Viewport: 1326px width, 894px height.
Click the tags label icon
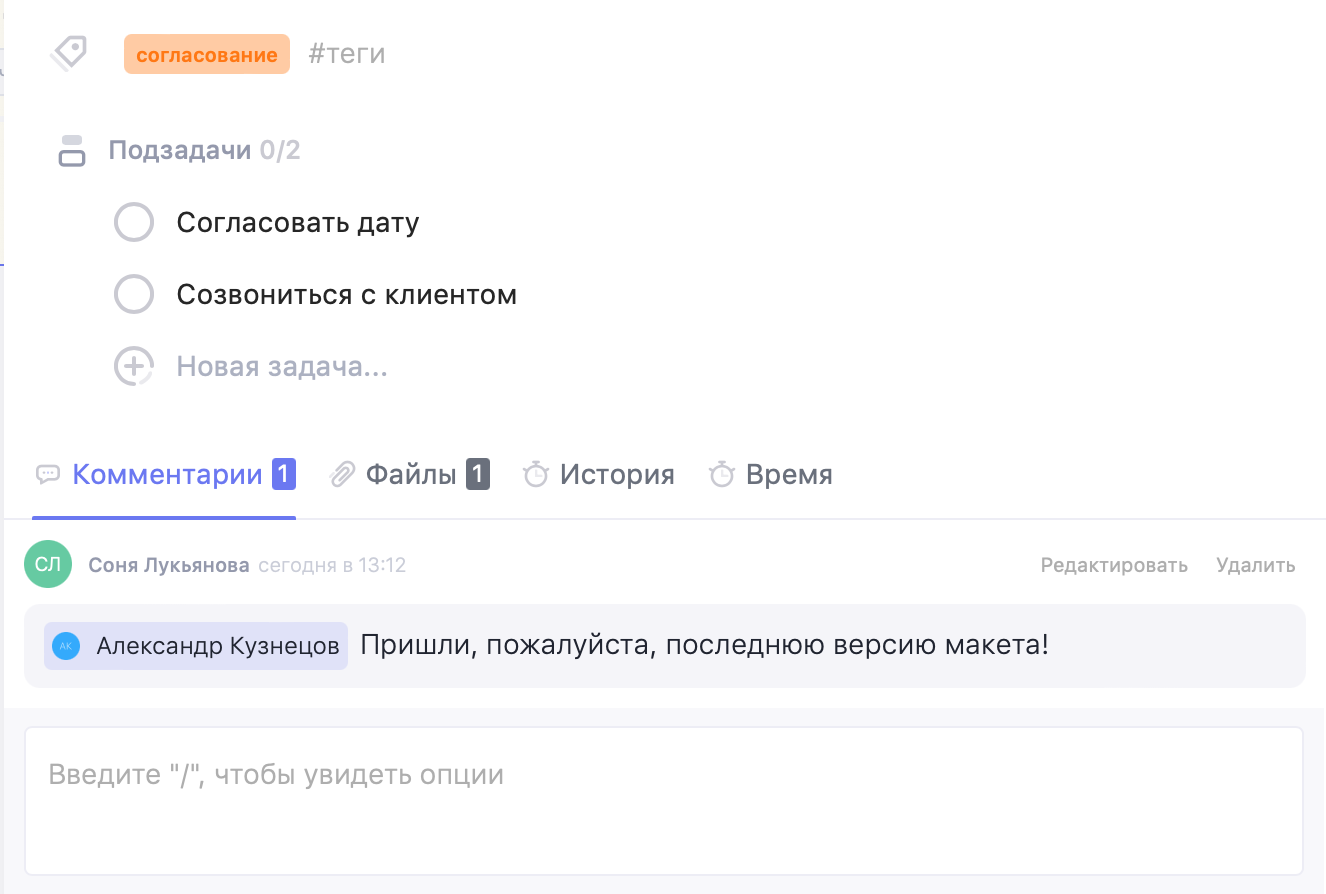[68, 52]
